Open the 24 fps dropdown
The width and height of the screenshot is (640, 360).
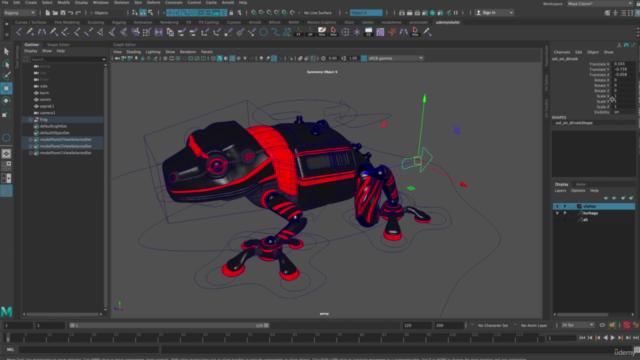tap(577, 325)
